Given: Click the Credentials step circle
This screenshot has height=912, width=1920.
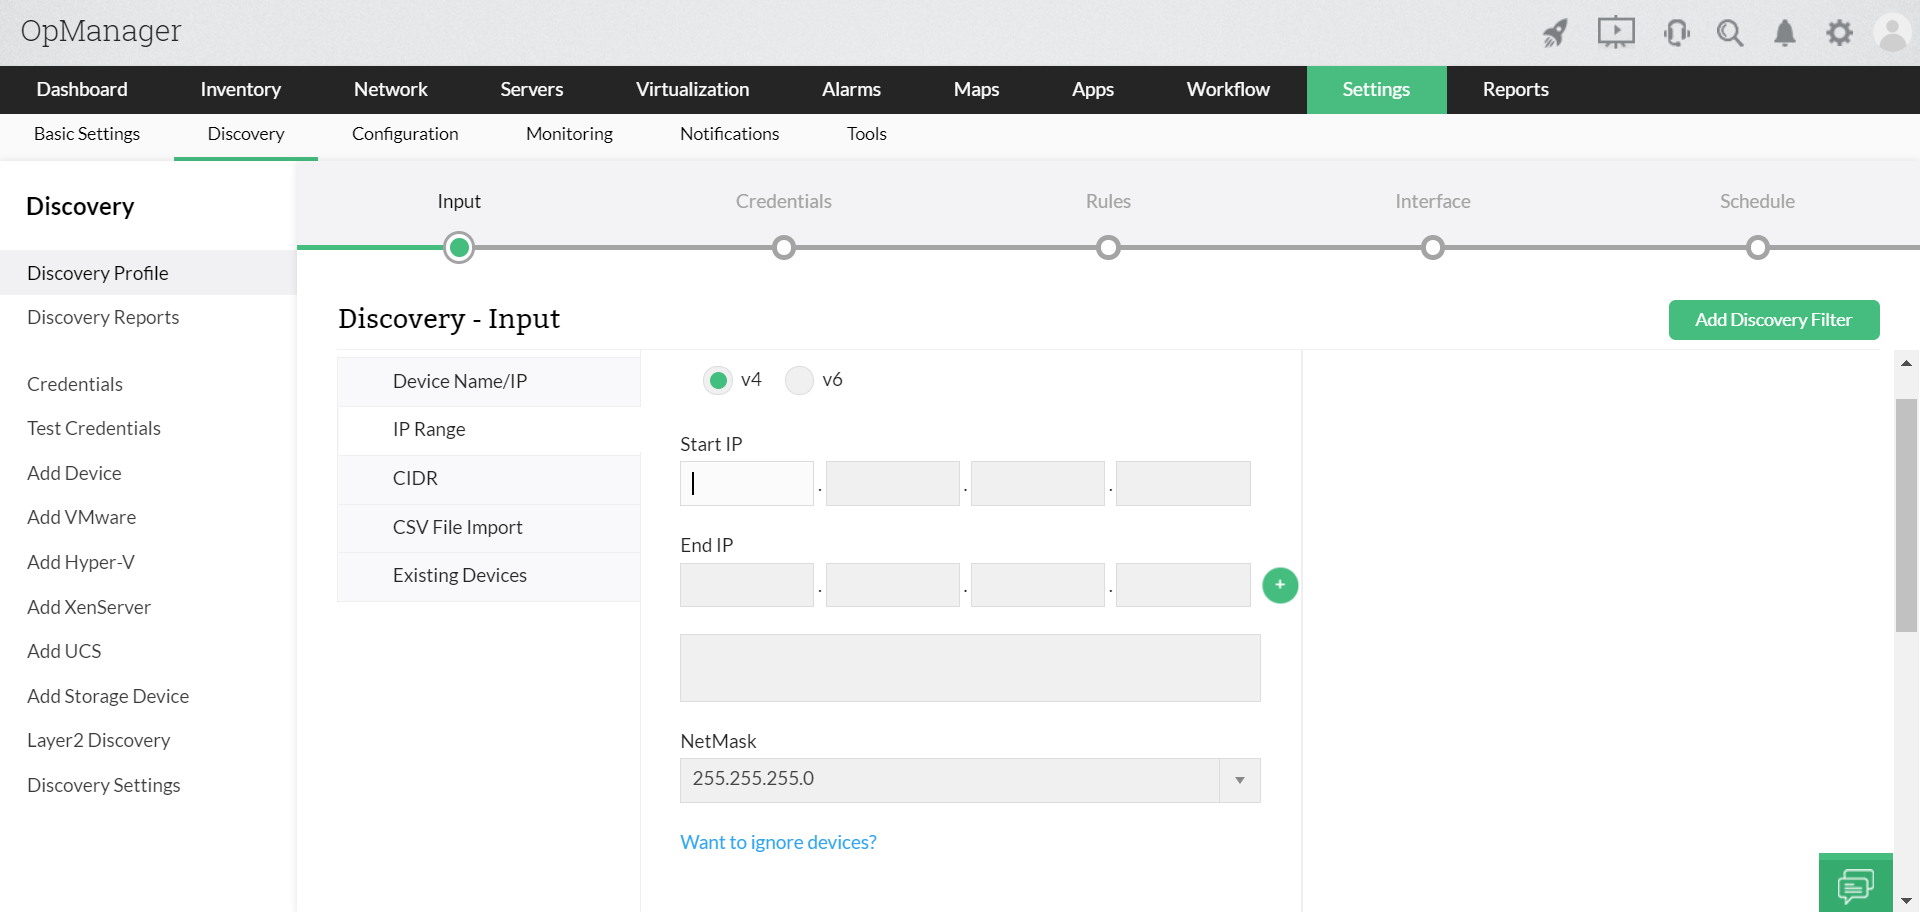Looking at the screenshot, I should (784, 247).
